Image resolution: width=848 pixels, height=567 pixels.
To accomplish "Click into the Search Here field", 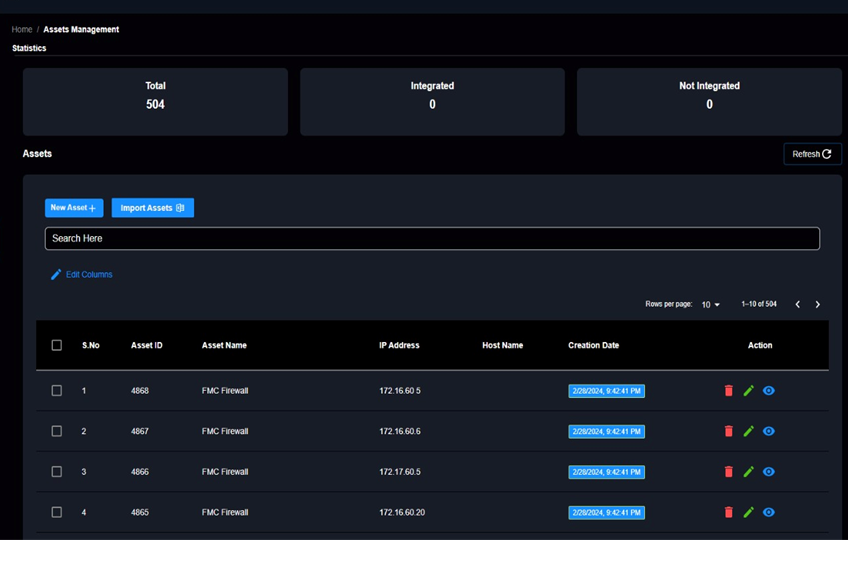I will (432, 239).
